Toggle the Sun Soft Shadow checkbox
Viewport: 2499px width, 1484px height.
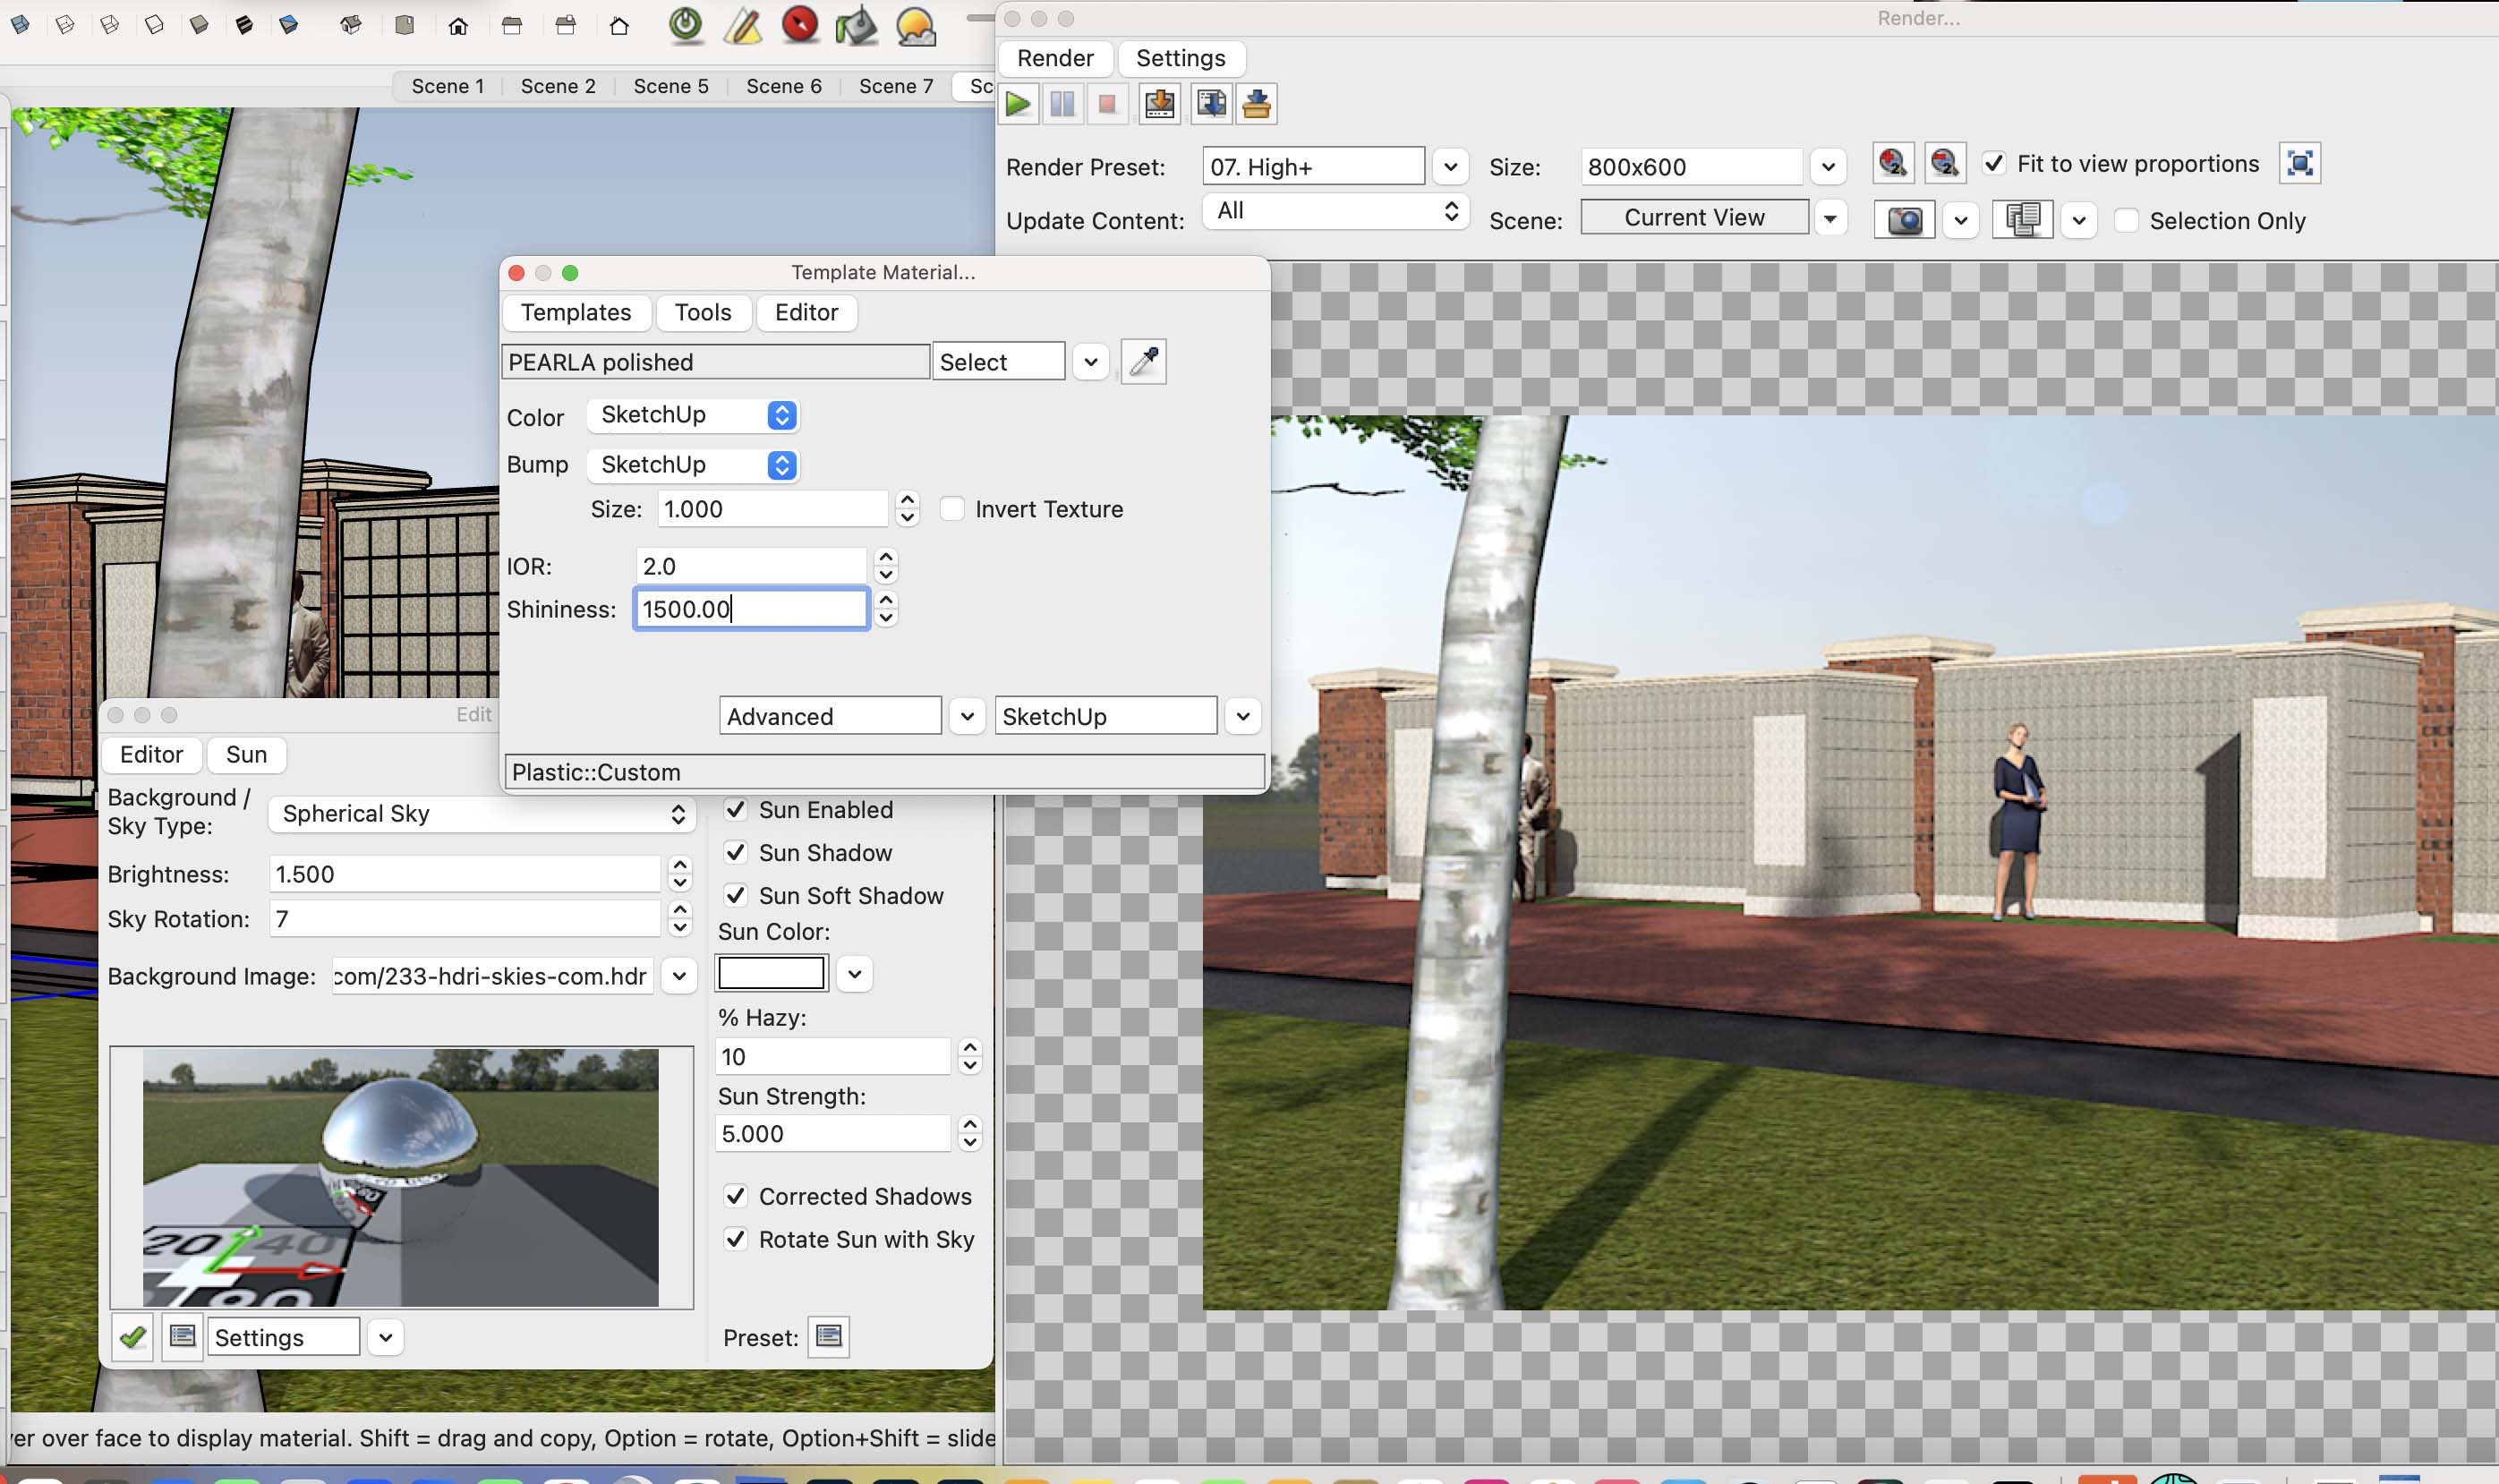click(735, 895)
